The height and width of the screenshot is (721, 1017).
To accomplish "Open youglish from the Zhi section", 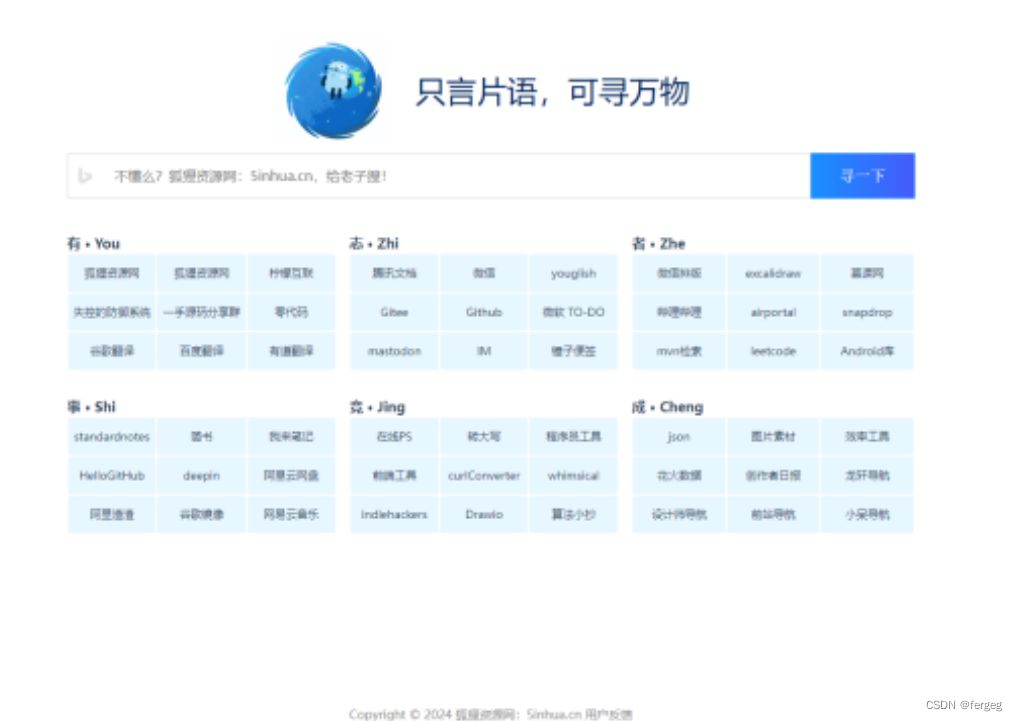I will [573, 273].
